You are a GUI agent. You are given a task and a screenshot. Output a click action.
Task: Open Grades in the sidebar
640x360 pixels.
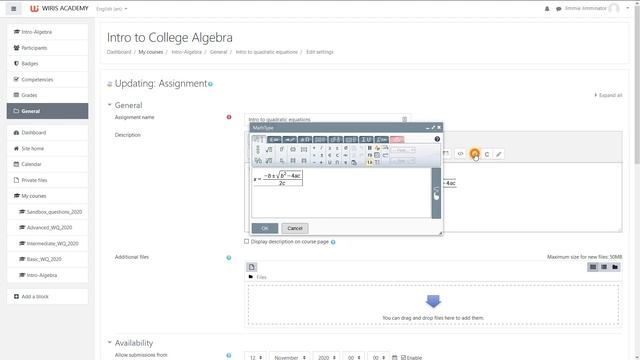click(47, 95)
